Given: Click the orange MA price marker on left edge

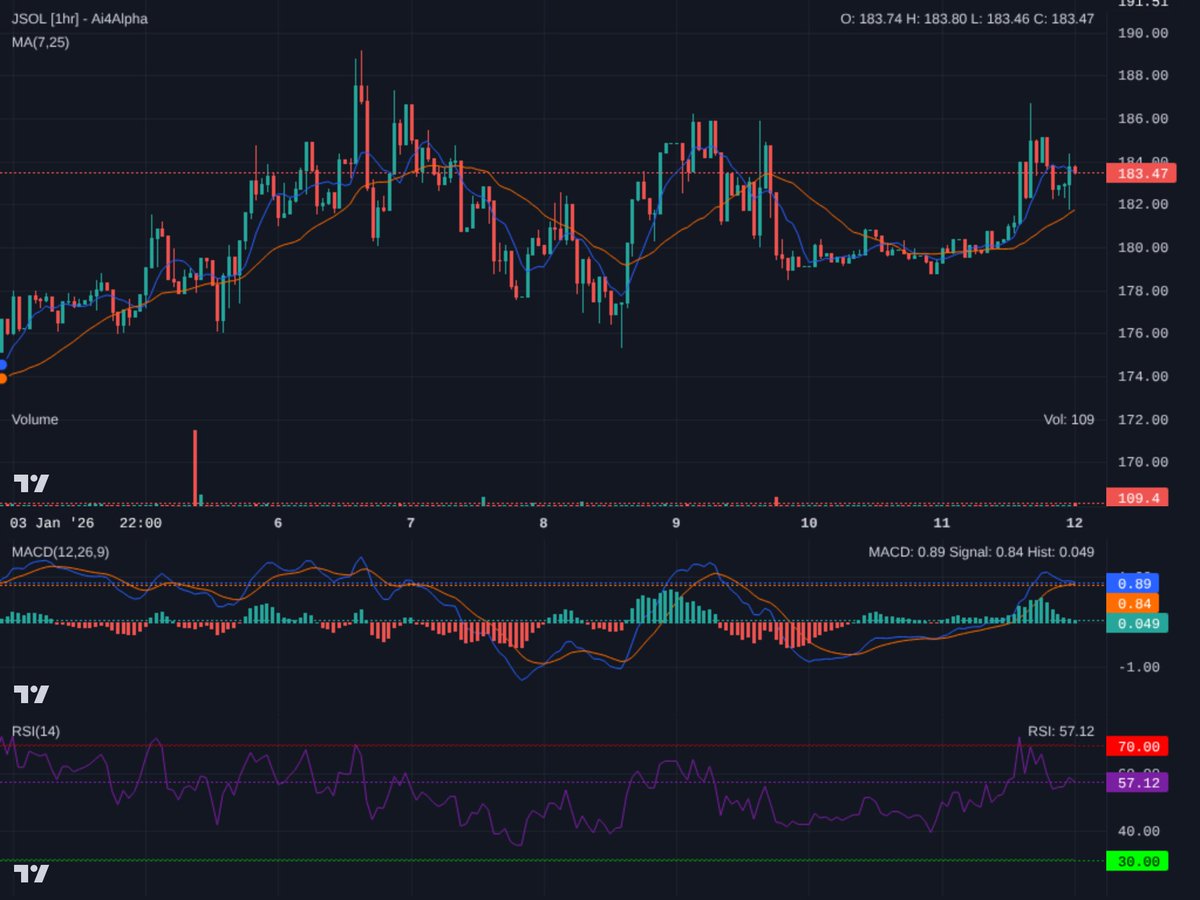Looking at the screenshot, I should tap(2, 379).
